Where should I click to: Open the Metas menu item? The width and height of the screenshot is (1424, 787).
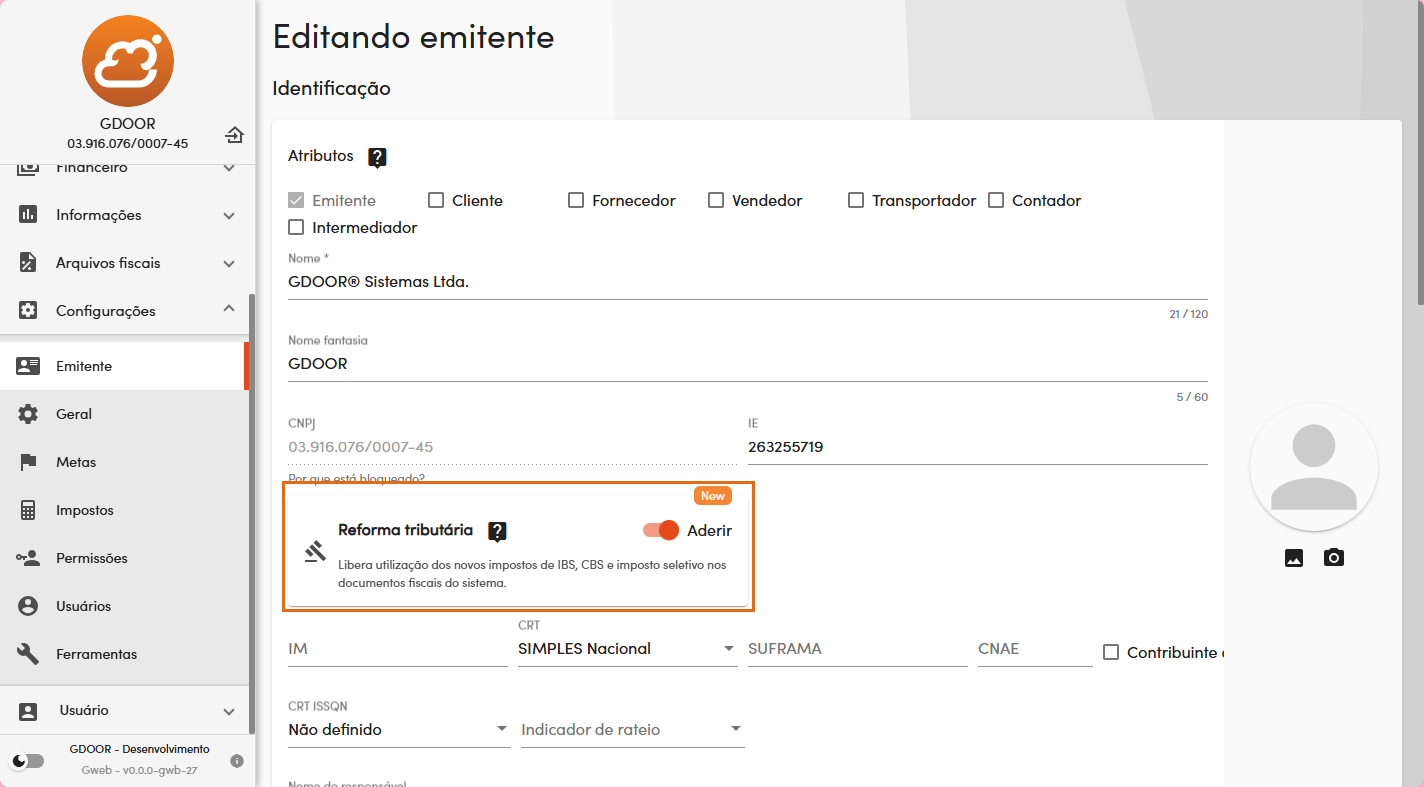point(124,462)
